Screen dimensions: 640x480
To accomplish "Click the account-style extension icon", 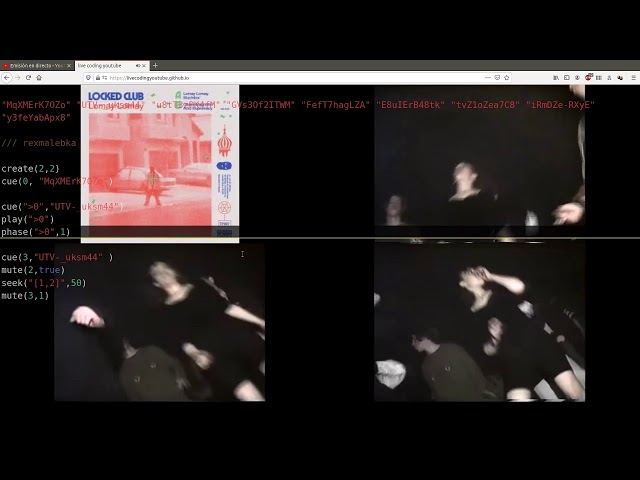I will (609, 78).
